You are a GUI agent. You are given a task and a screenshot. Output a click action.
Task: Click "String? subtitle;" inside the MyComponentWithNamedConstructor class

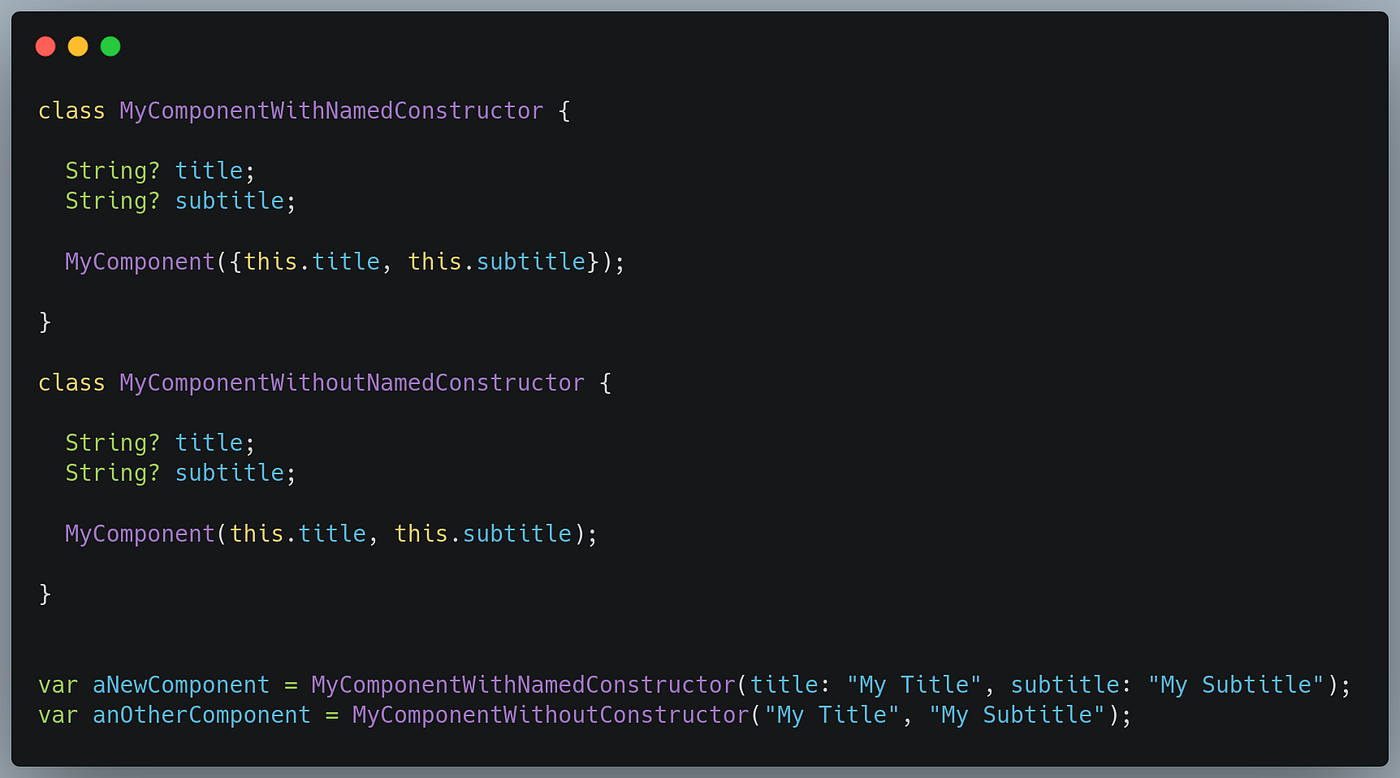click(x=181, y=201)
